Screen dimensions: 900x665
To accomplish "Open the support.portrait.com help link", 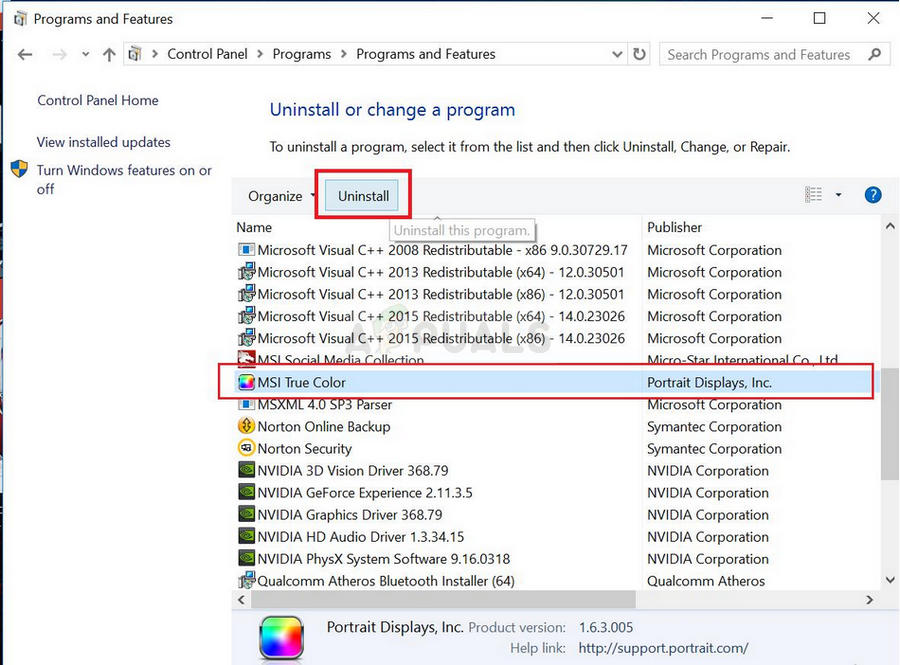I will 663,648.
